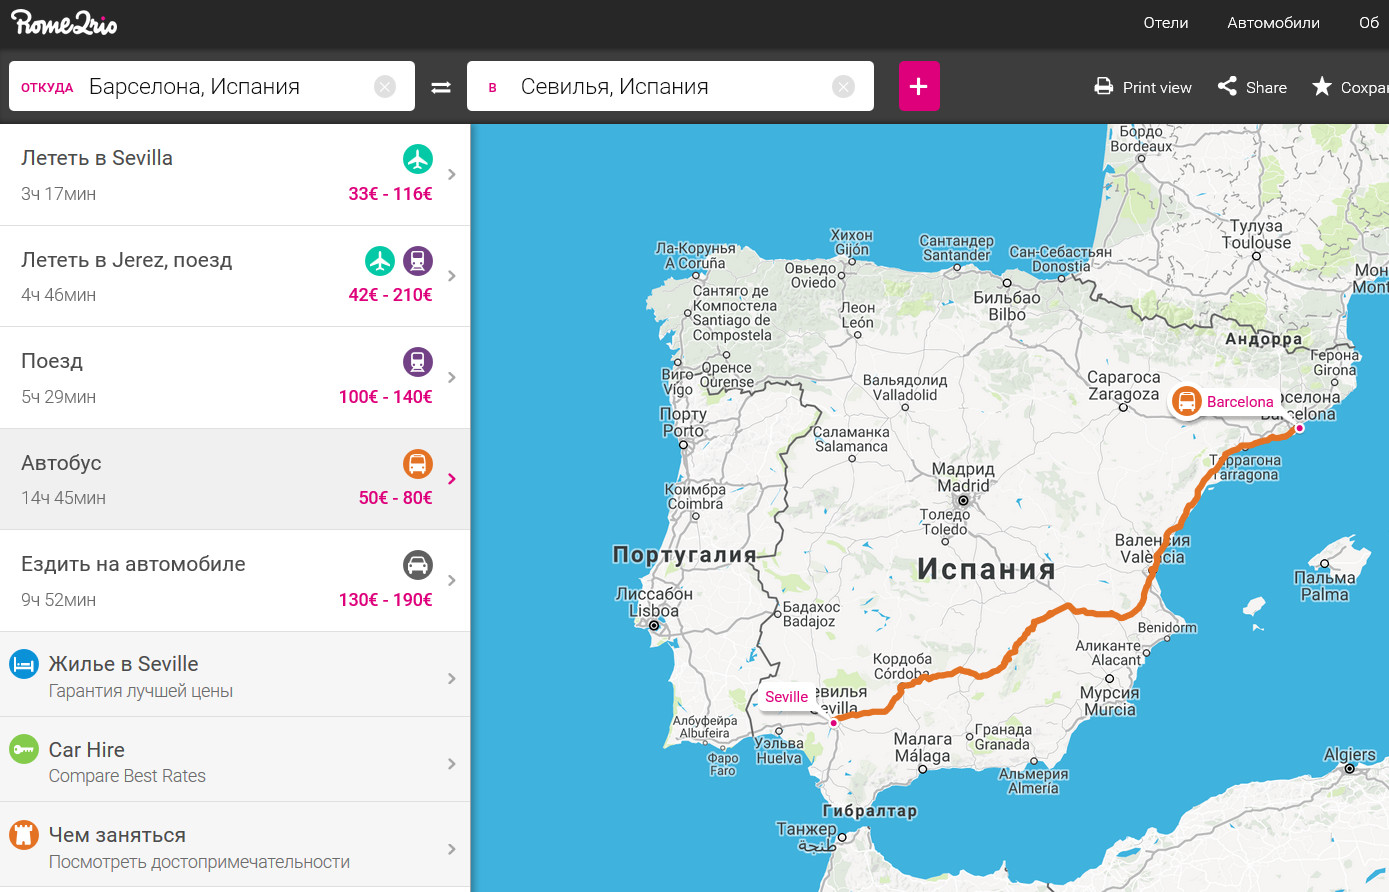Expand the Лететь в Jerez, поезд option
The image size is (1389, 892).
click(x=452, y=276)
